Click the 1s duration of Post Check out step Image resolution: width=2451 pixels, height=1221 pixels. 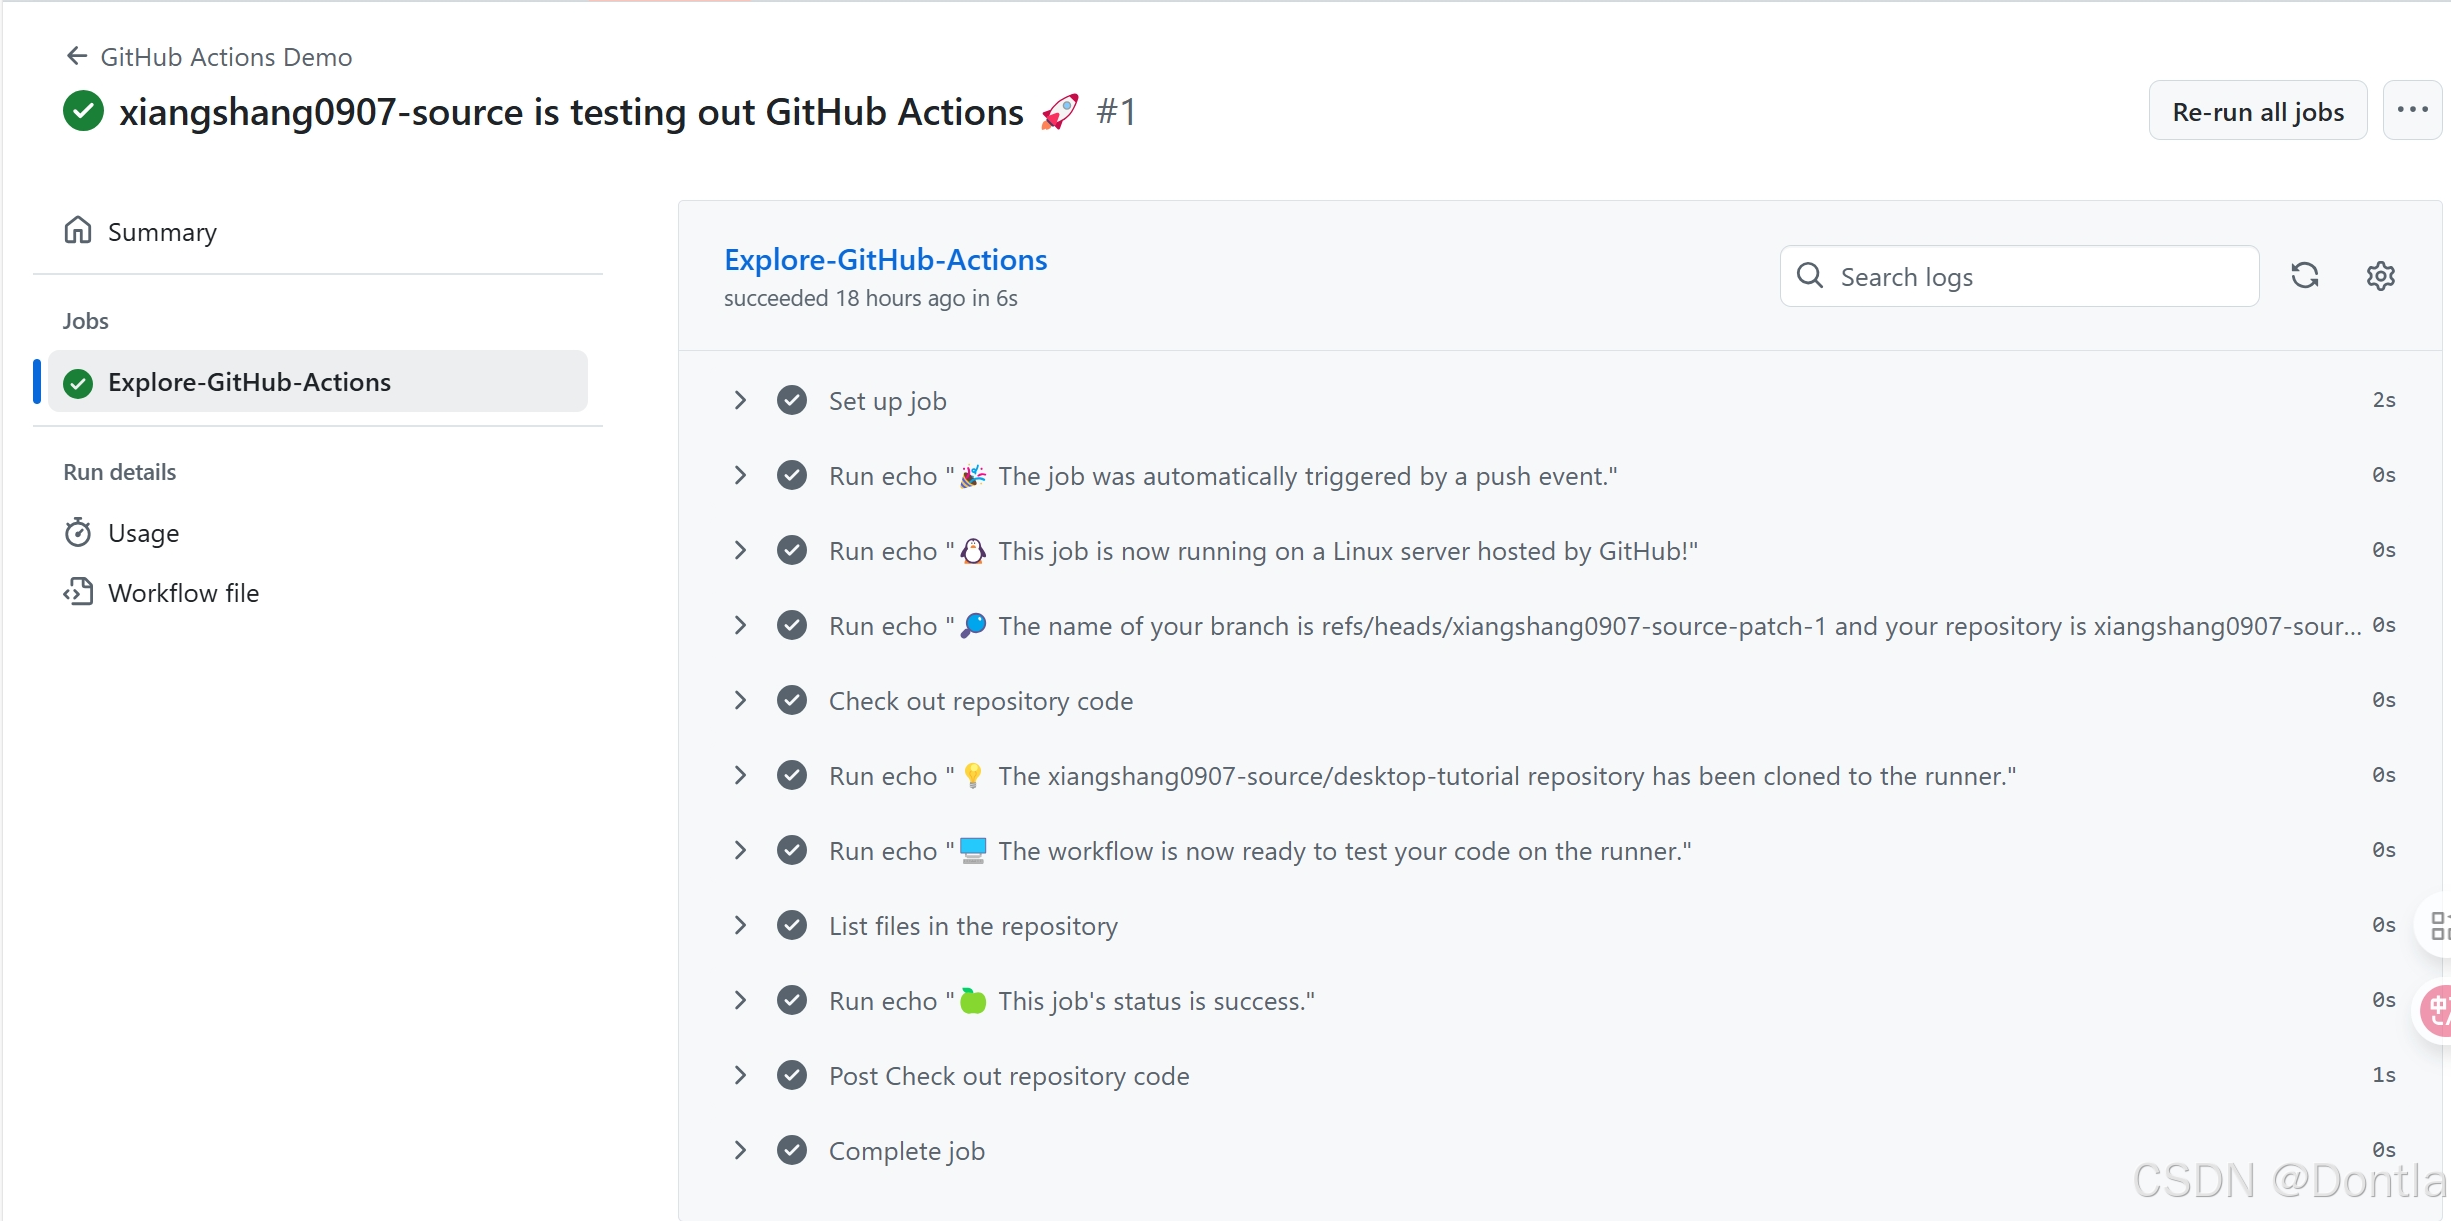pos(2384,1075)
